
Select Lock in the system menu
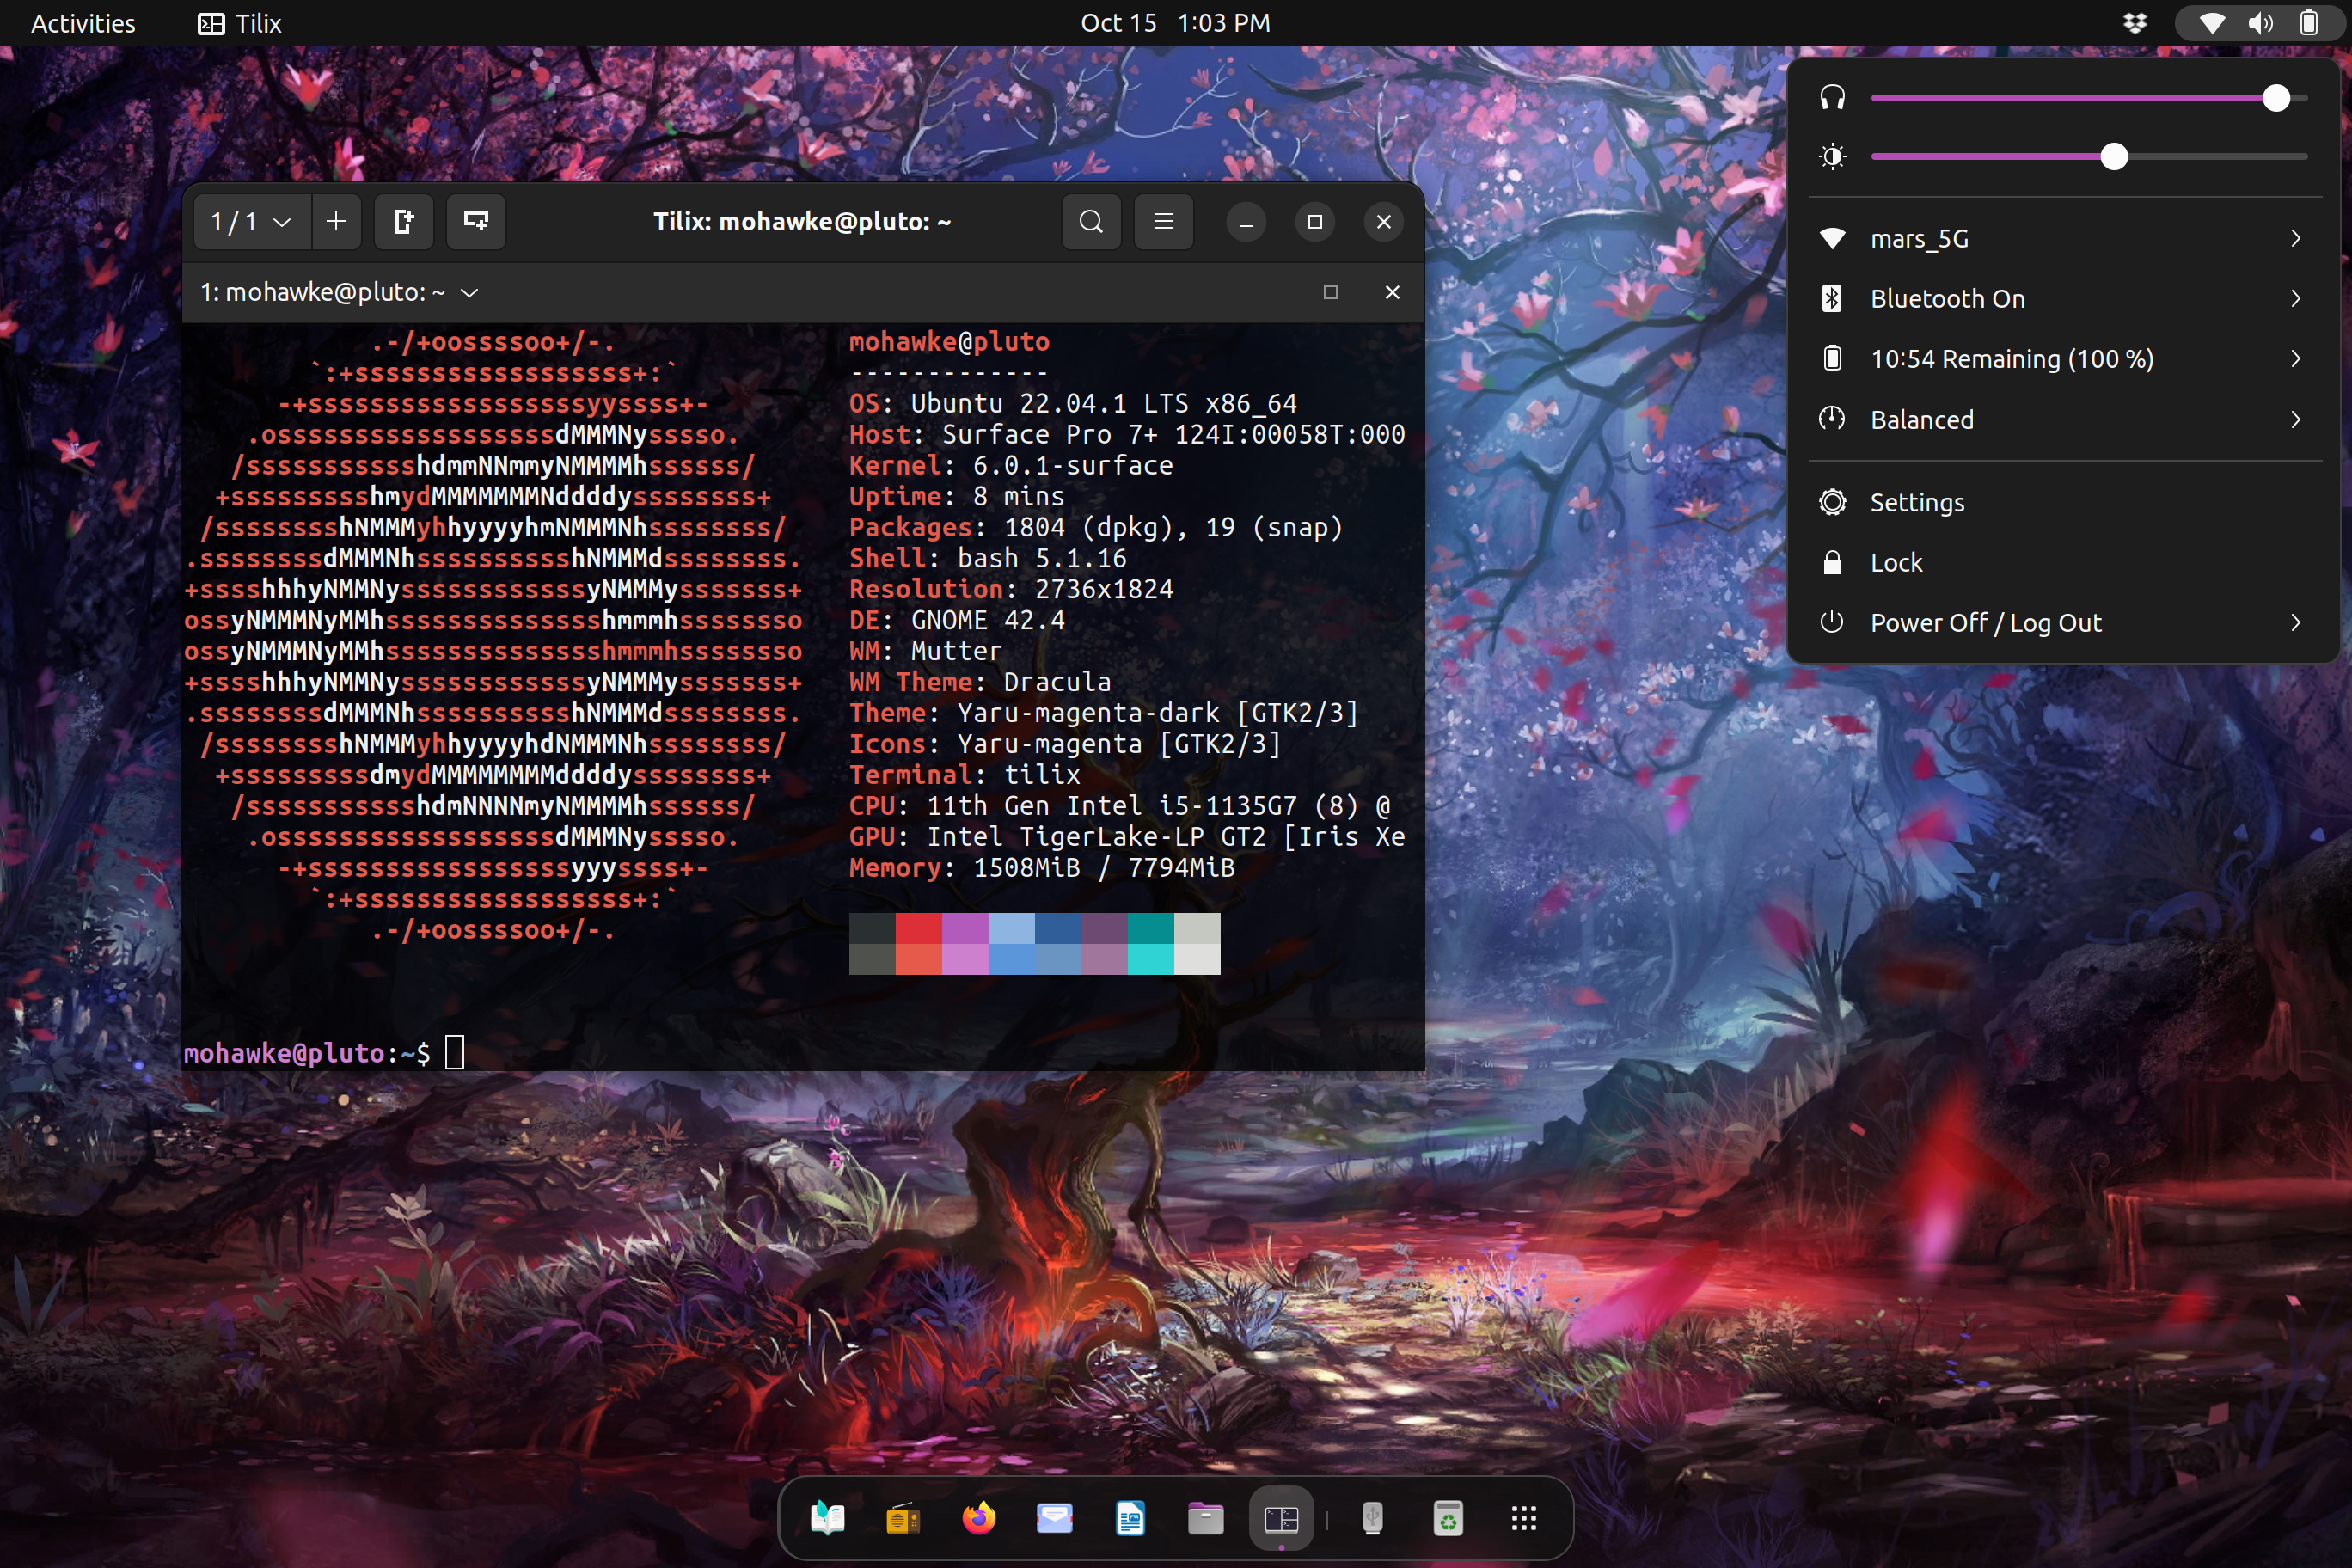1895,562
